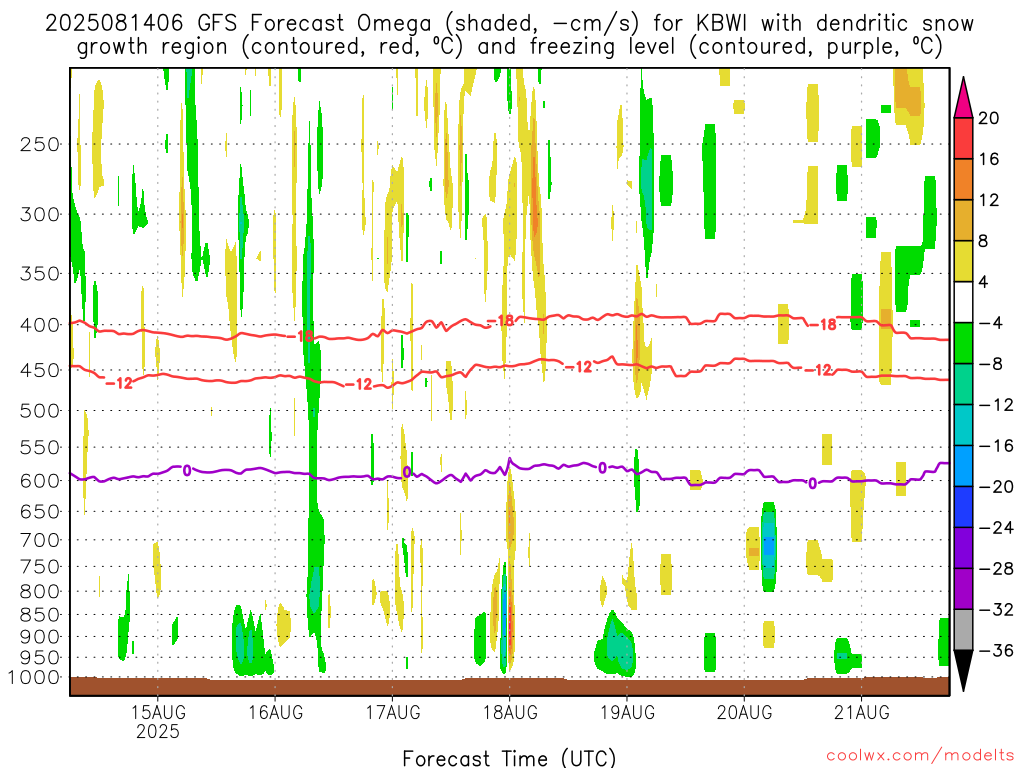Click the colorbar tick label -4
1024x768 pixels.
(x=991, y=323)
